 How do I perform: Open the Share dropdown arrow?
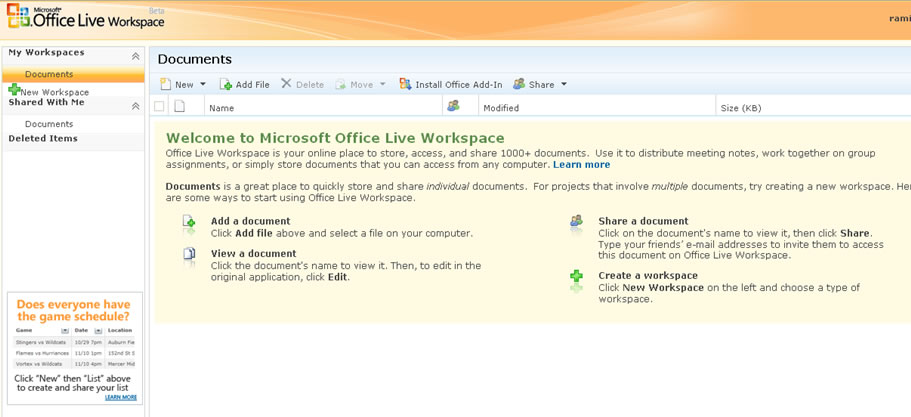point(564,84)
